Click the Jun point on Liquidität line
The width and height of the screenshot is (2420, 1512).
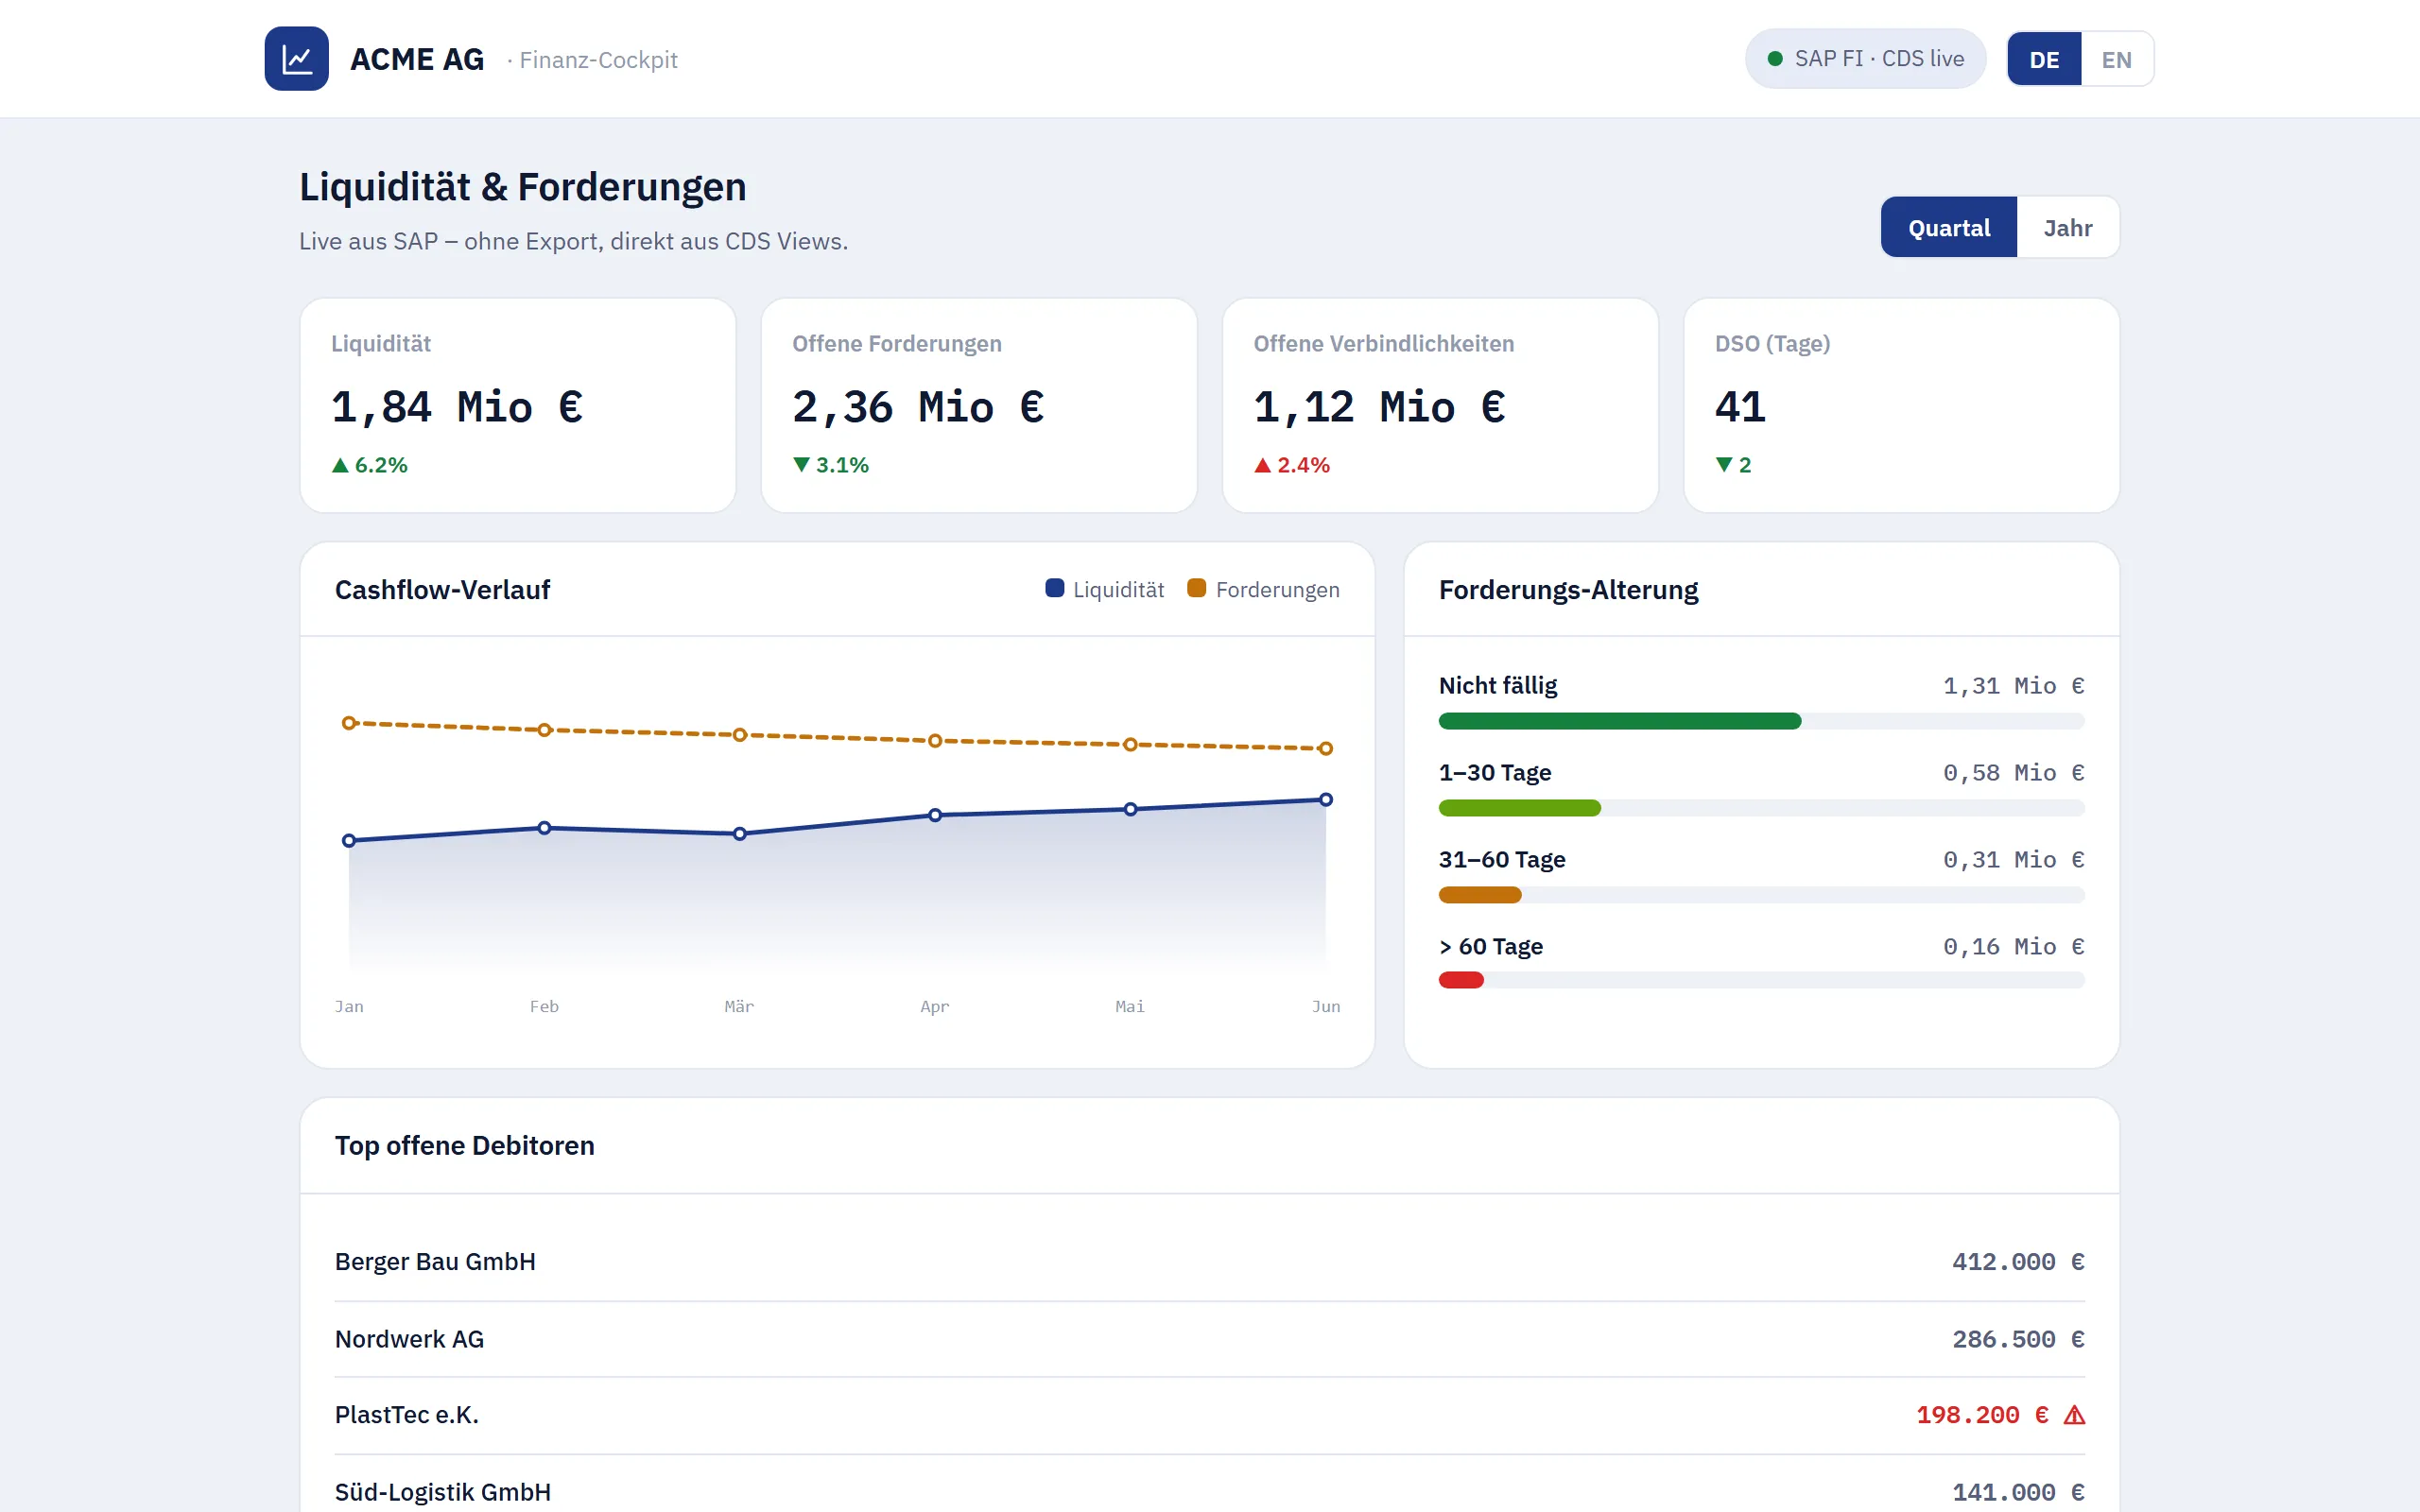tap(1325, 800)
